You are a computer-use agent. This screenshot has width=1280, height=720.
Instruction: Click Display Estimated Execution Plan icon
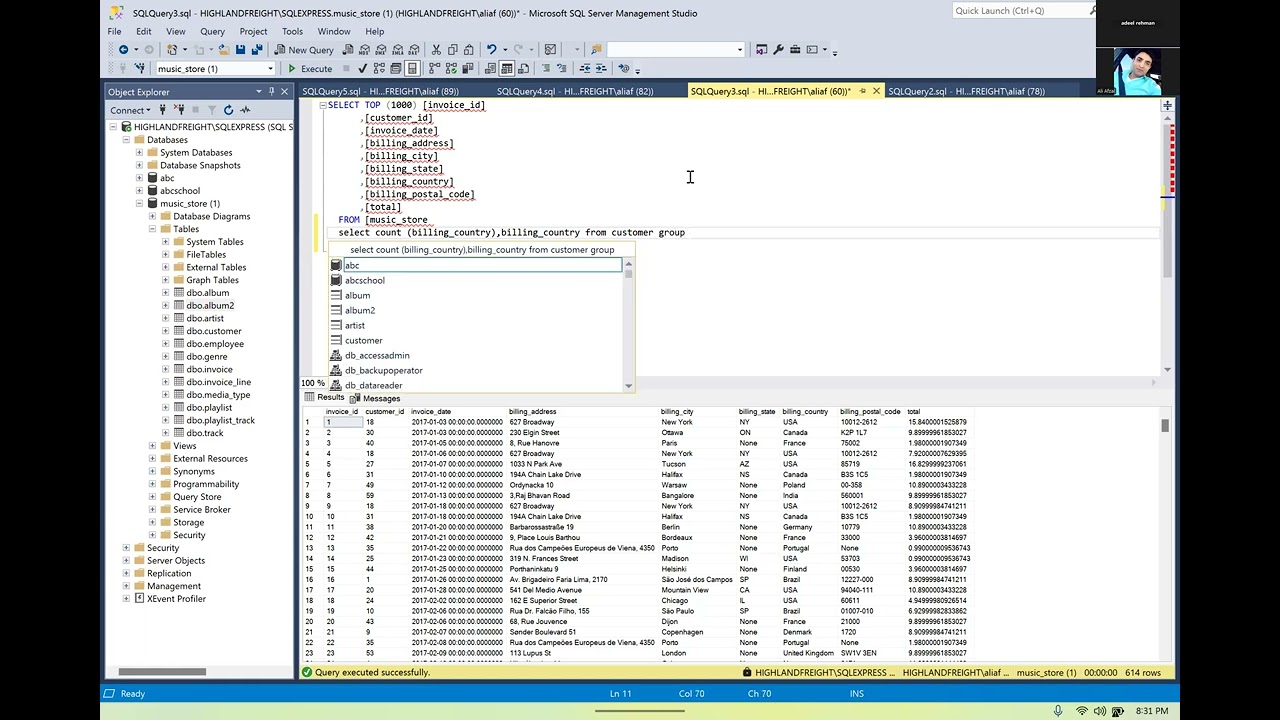click(x=378, y=68)
